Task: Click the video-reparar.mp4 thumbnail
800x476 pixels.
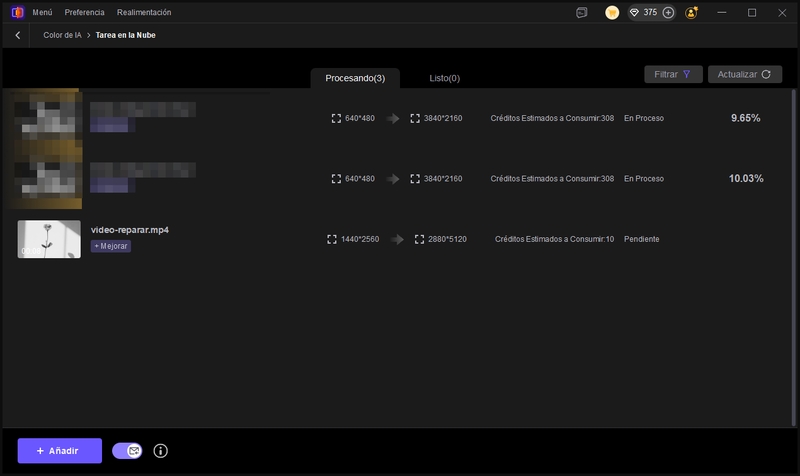Action: pyautogui.click(x=49, y=239)
